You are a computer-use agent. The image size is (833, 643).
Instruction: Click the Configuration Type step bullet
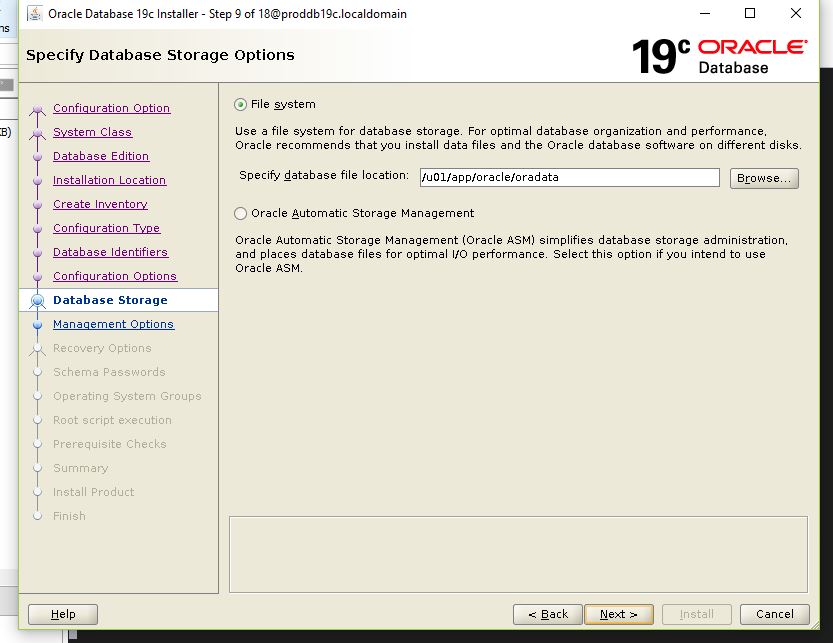click(x=37, y=229)
